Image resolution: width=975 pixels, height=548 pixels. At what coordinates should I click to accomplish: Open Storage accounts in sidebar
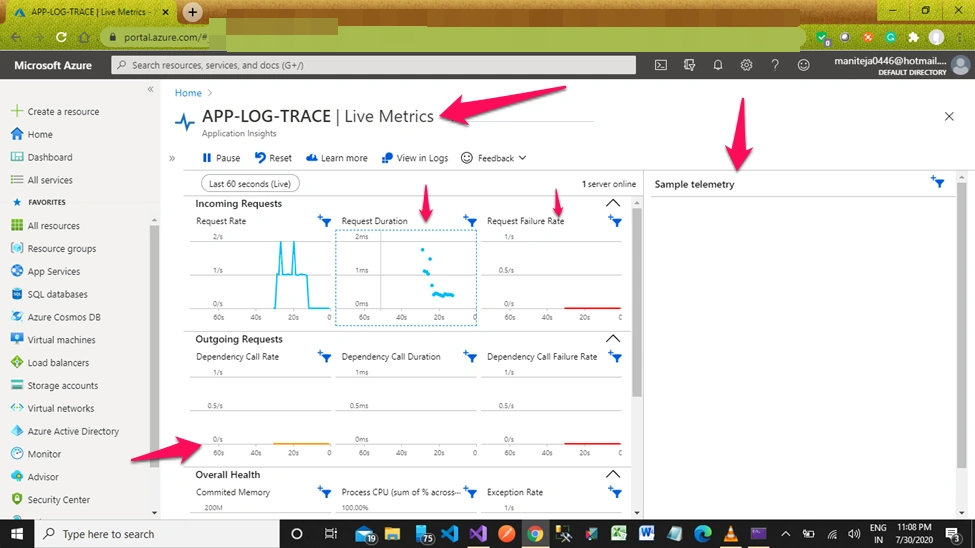pos(54,385)
